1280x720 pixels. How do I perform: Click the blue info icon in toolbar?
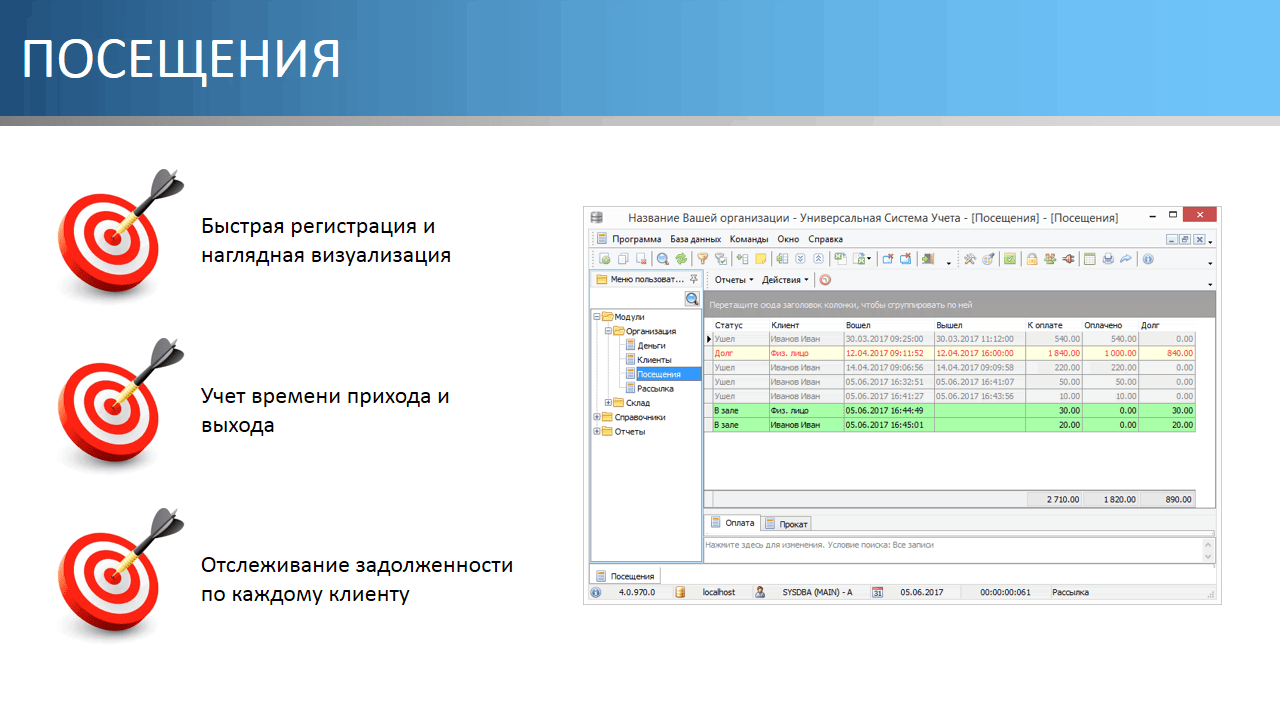1148,259
